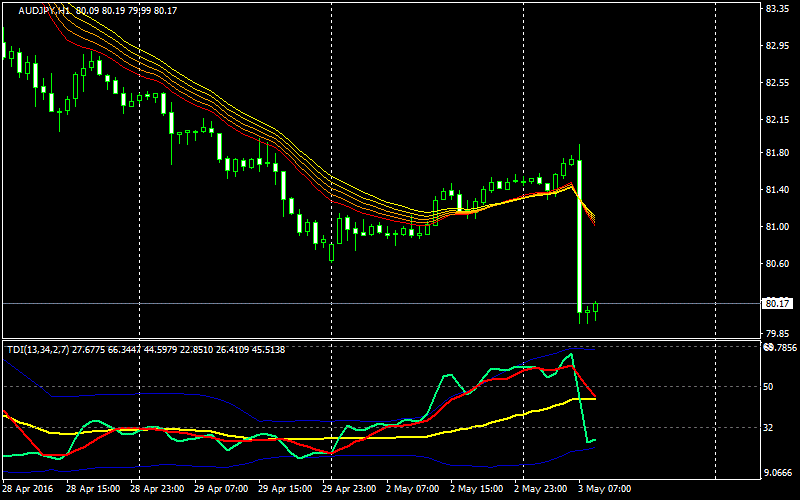The image size is (800, 500).
Task: Click the 83.35 price axis label
Action: click(777, 9)
